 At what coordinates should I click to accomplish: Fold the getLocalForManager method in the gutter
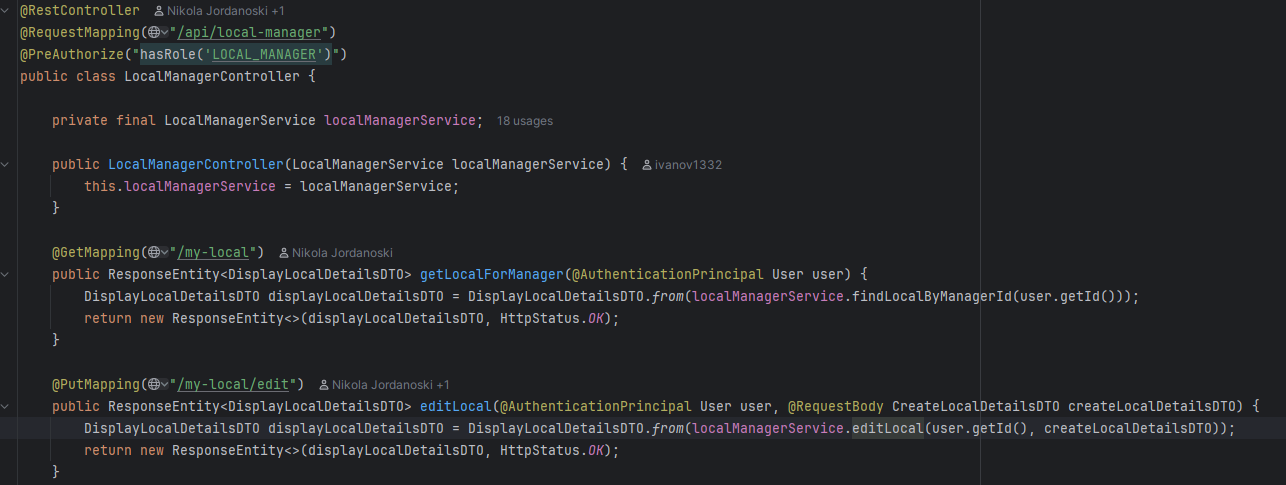point(6,274)
